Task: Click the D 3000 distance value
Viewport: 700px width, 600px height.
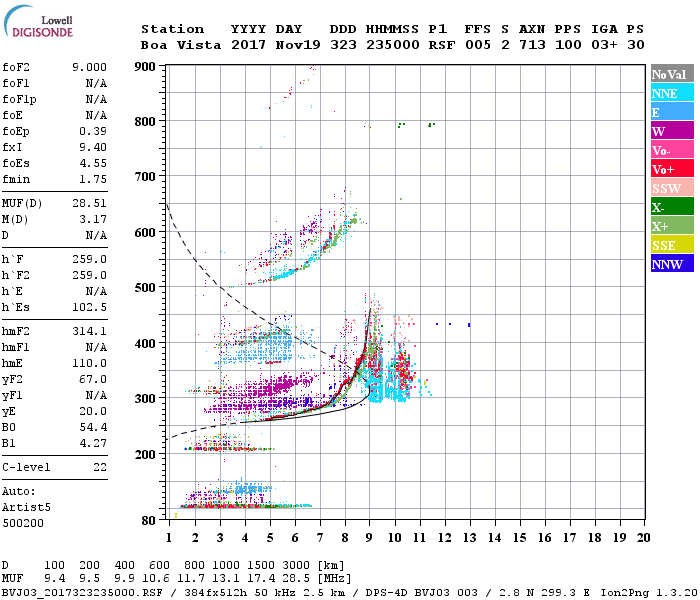Action: [x=296, y=565]
